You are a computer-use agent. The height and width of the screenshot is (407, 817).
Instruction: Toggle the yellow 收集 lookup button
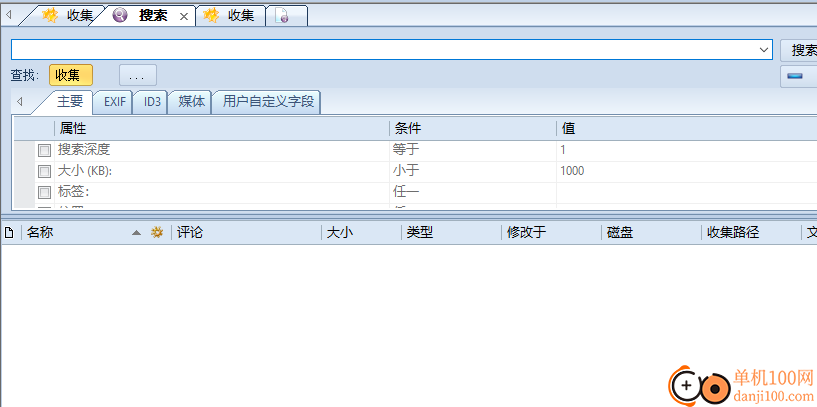71,75
